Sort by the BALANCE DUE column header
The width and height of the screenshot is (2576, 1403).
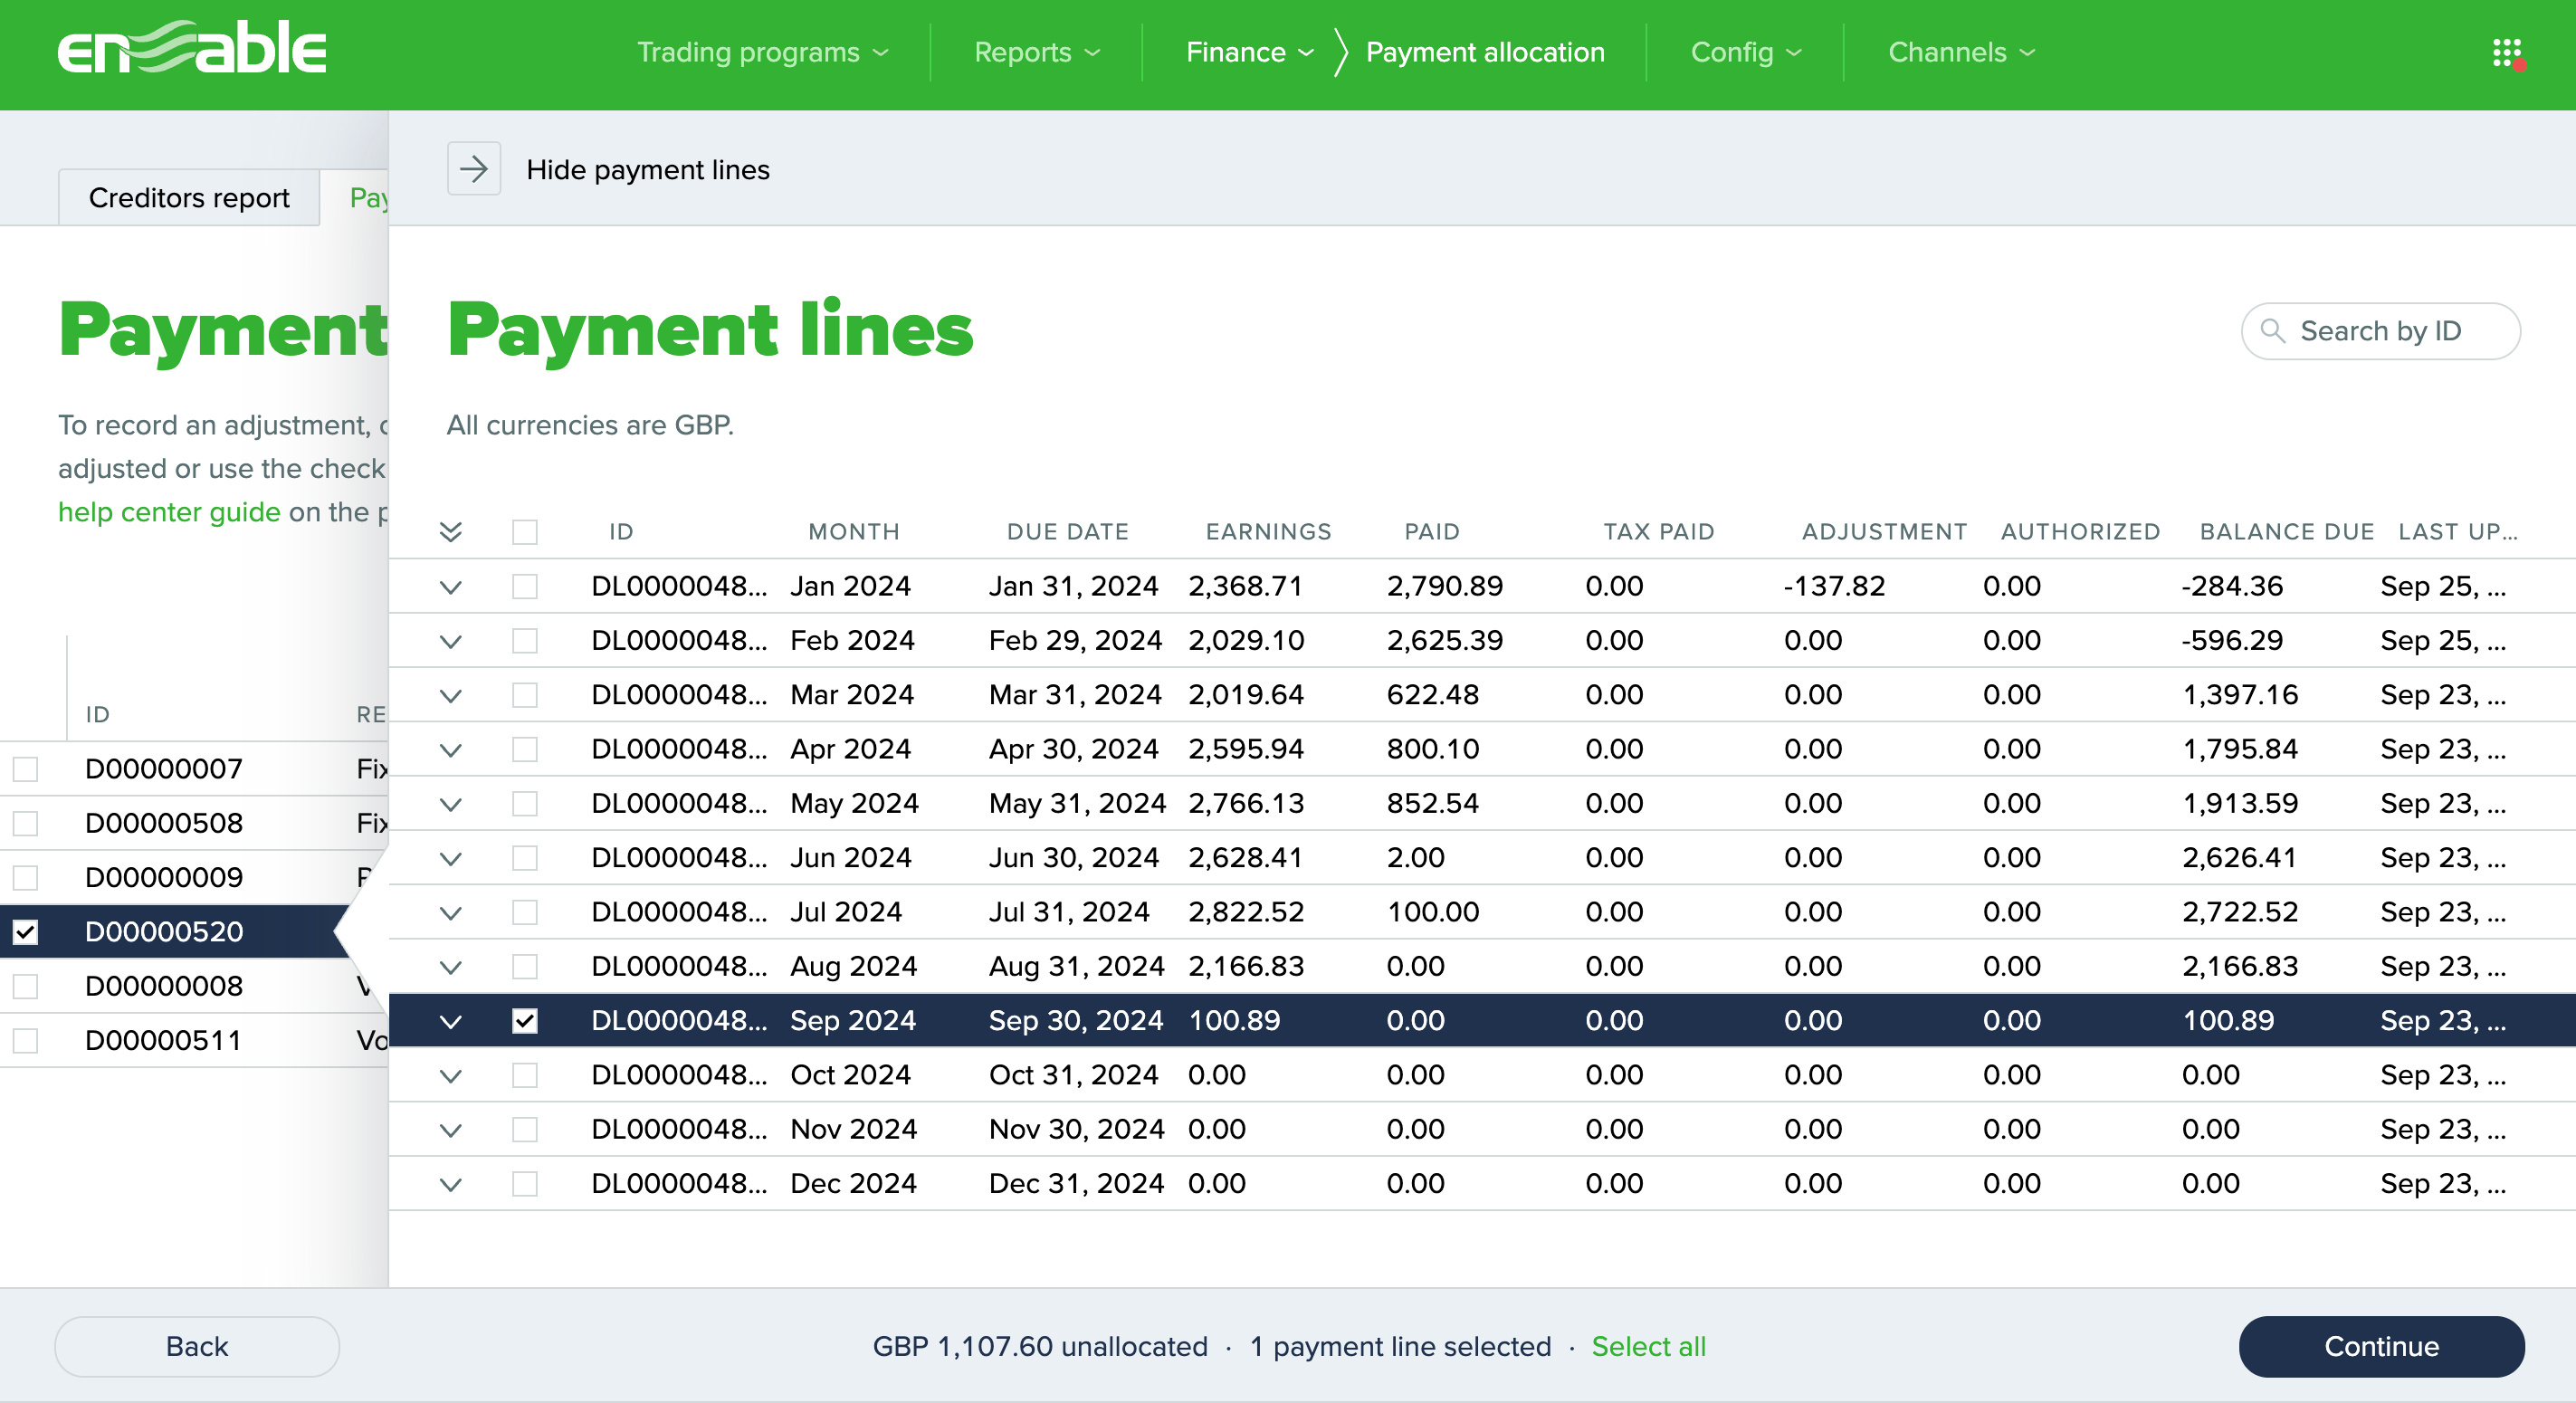pyautogui.click(x=2286, y=532)
